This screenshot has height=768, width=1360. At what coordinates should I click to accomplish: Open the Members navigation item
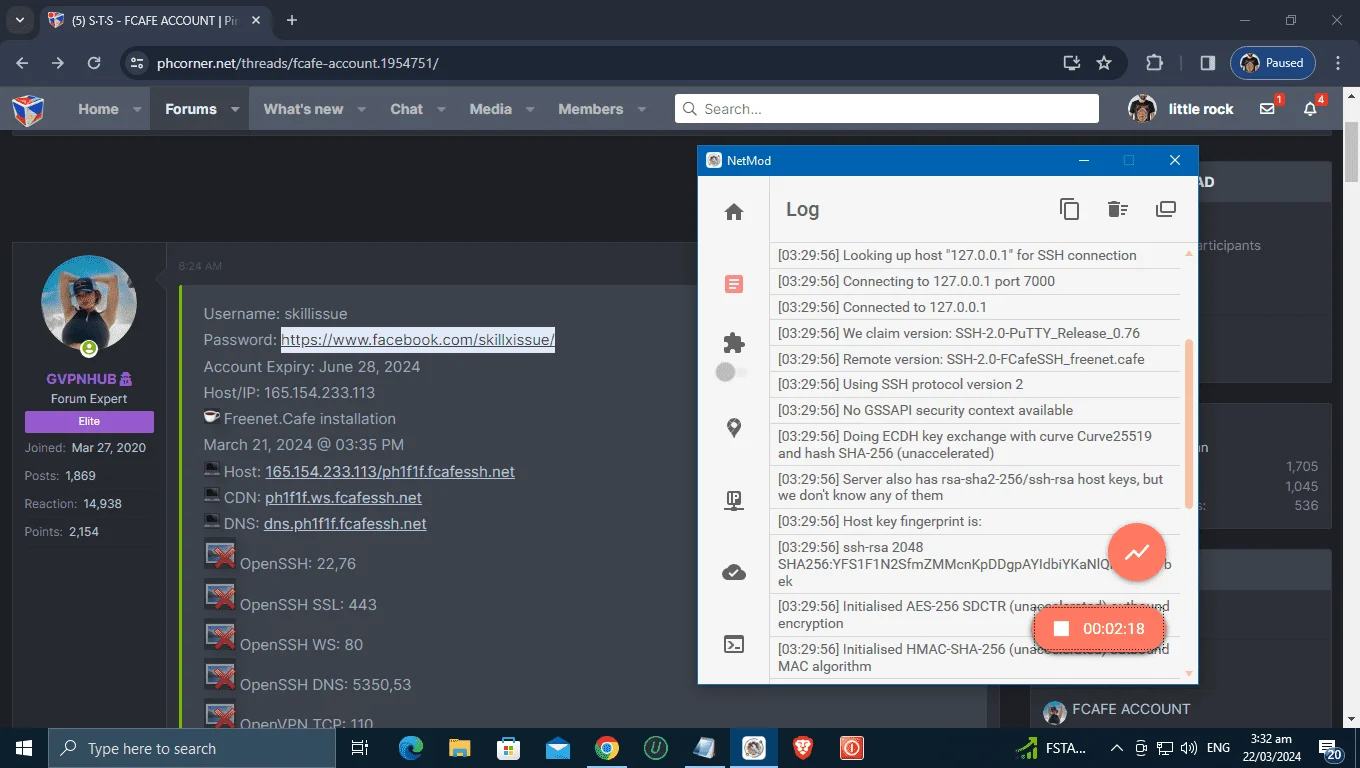click(590, 109)
